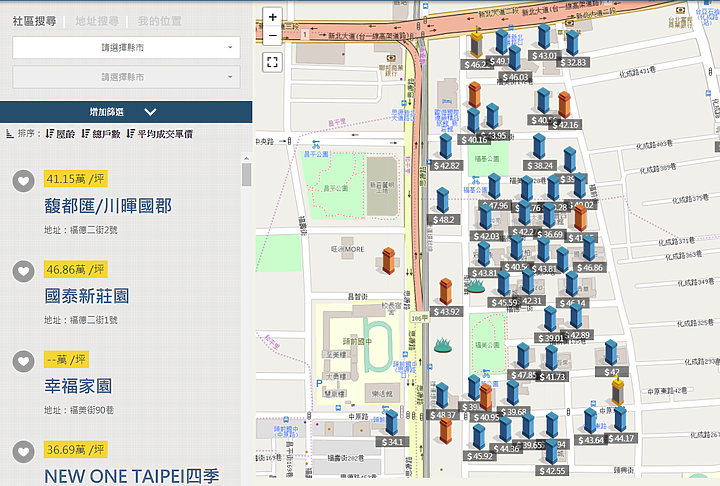720x486 pixels.
Task: Favorite the NEW ONE TAIPEI四季 listing
Action: 23,452
